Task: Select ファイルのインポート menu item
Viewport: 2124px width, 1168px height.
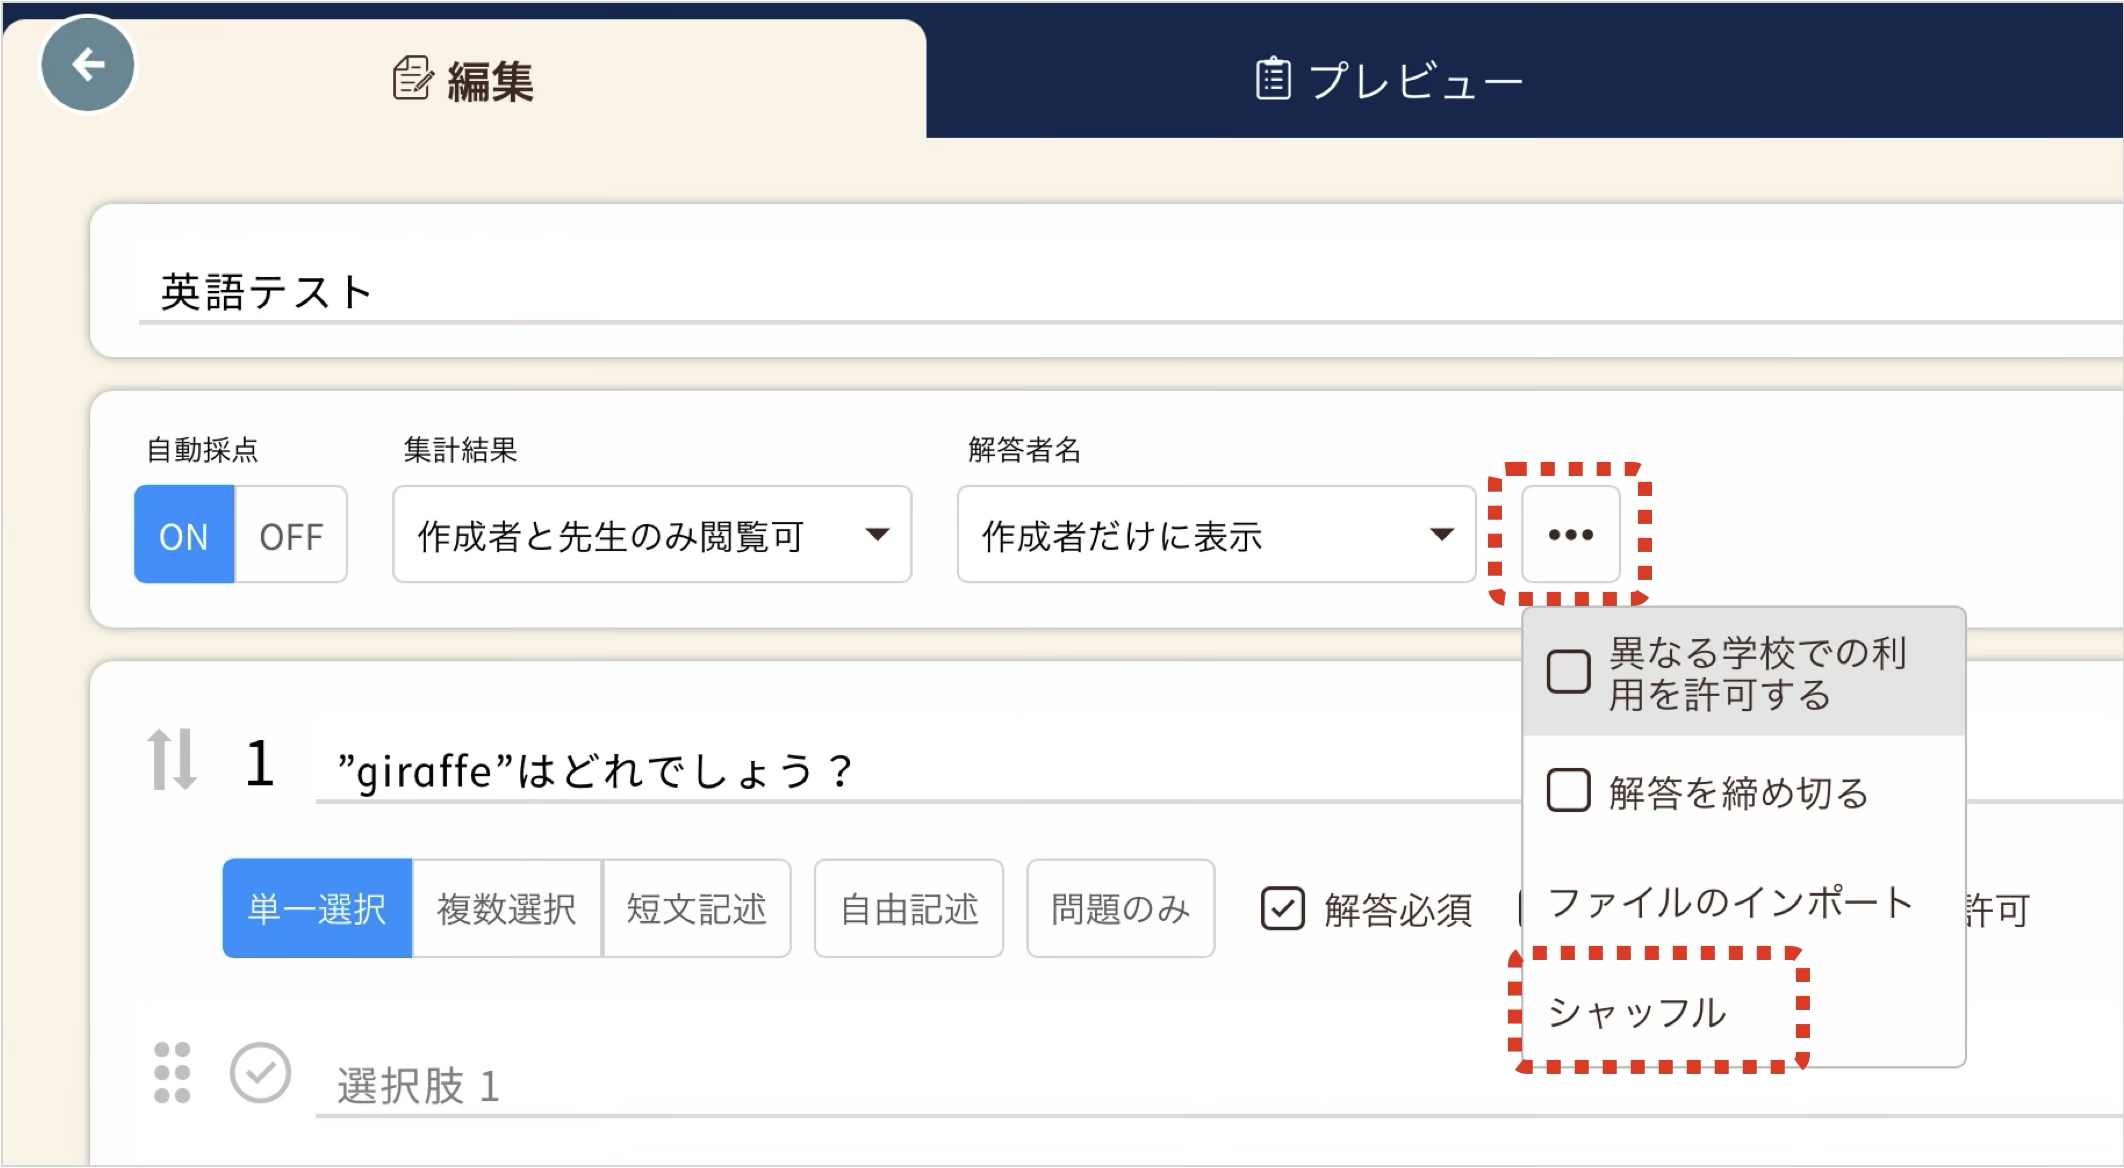Action: 1730,902
